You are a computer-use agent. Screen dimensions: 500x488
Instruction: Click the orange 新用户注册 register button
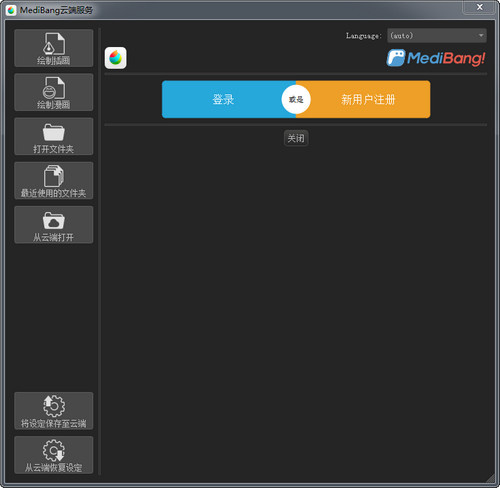click(368, 99)
